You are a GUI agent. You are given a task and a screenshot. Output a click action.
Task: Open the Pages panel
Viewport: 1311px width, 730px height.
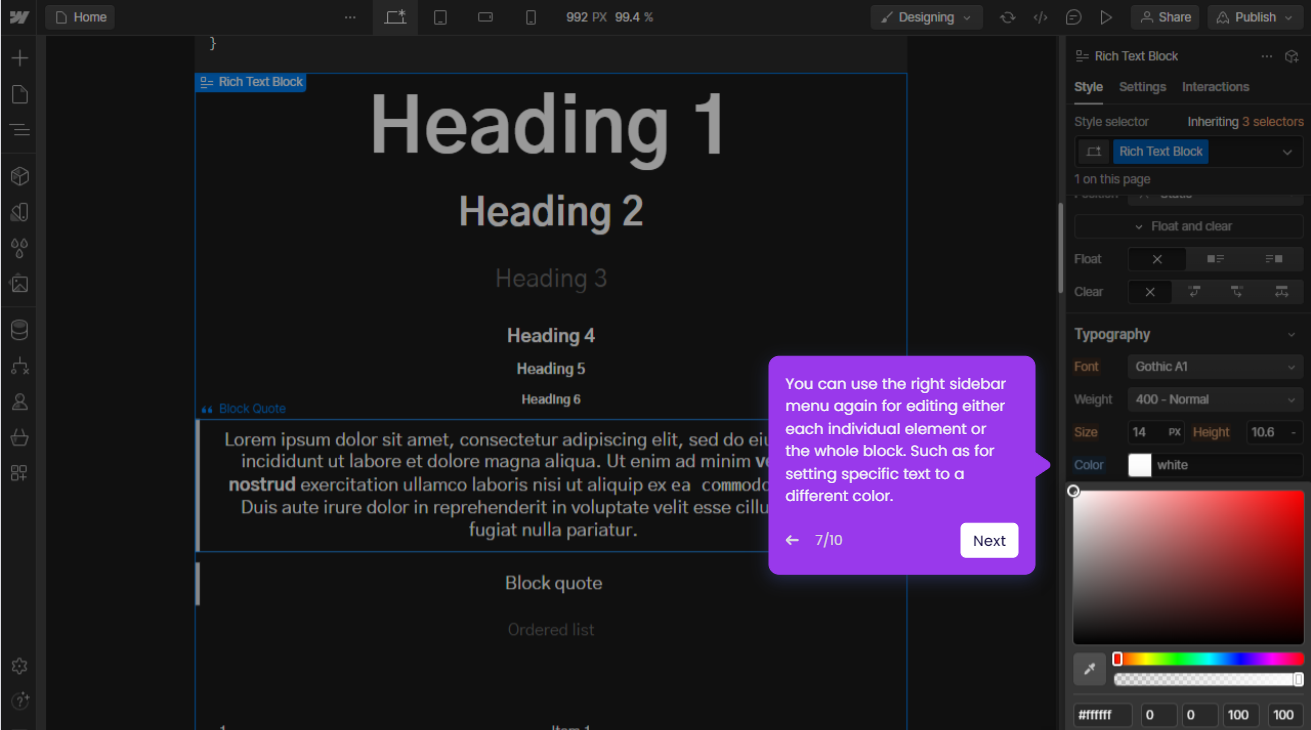pyautogui.click(x=20, y=94)
